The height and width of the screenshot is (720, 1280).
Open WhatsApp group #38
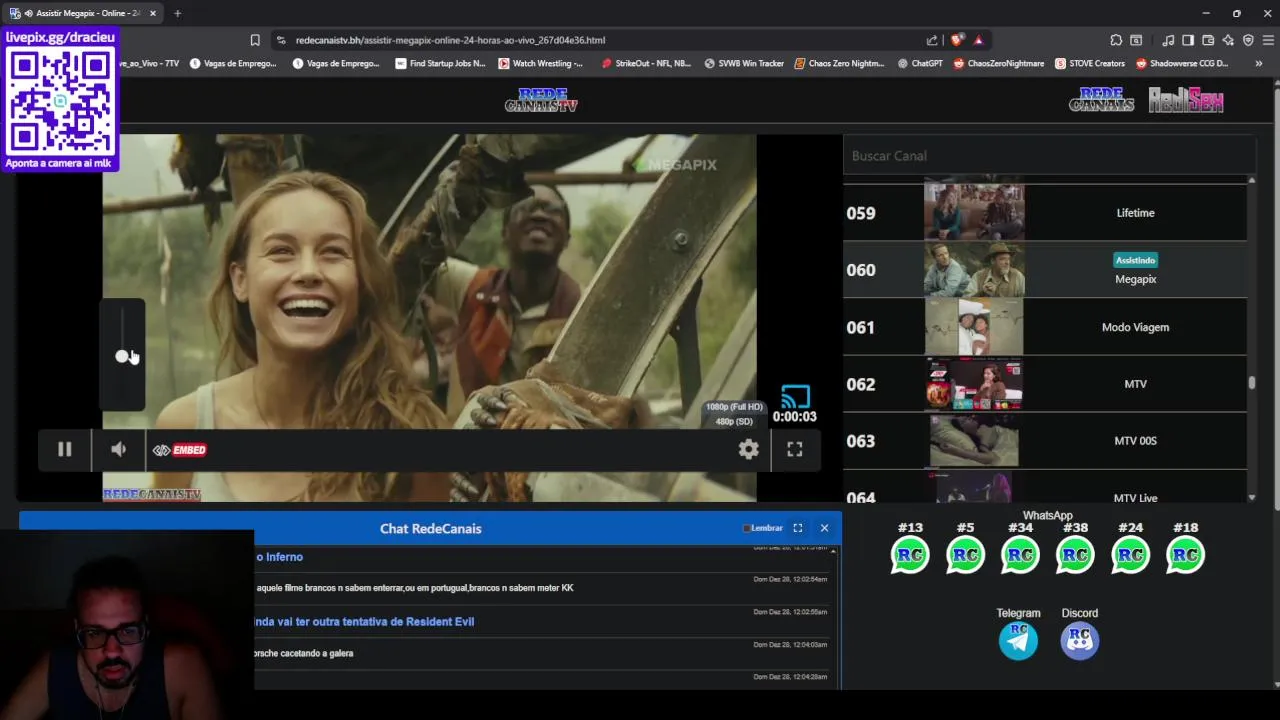(x=1075, y=555)
